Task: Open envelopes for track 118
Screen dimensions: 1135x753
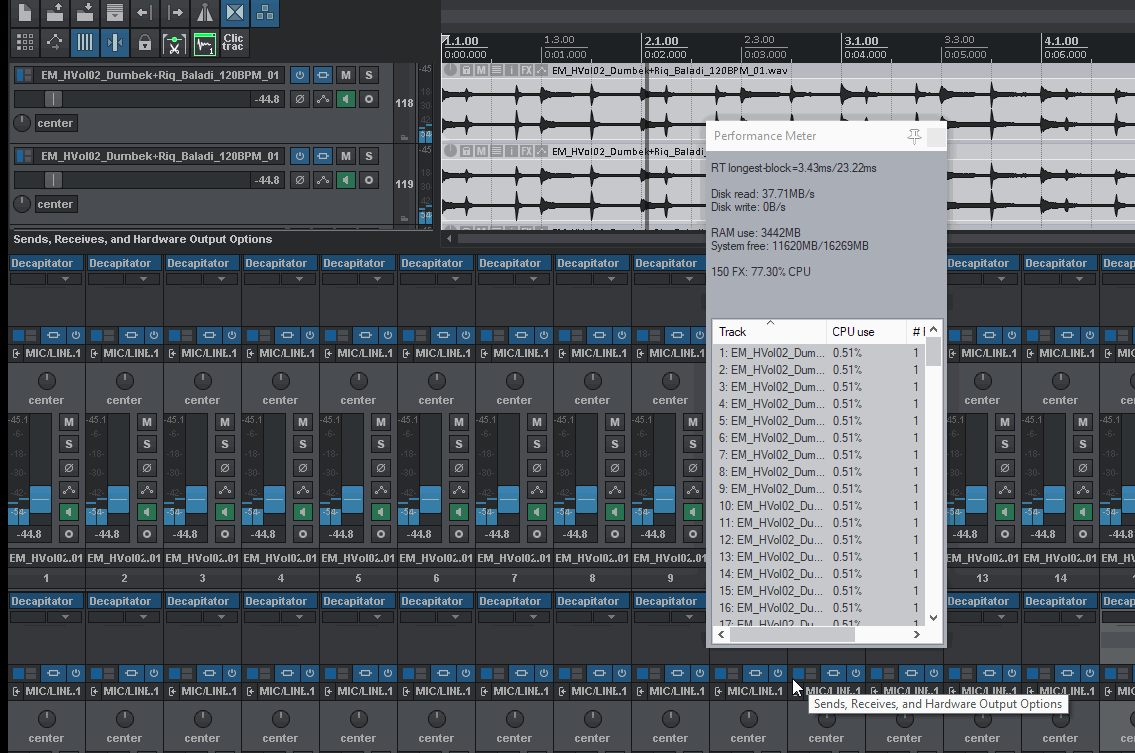Action: (x=323, y=99)
